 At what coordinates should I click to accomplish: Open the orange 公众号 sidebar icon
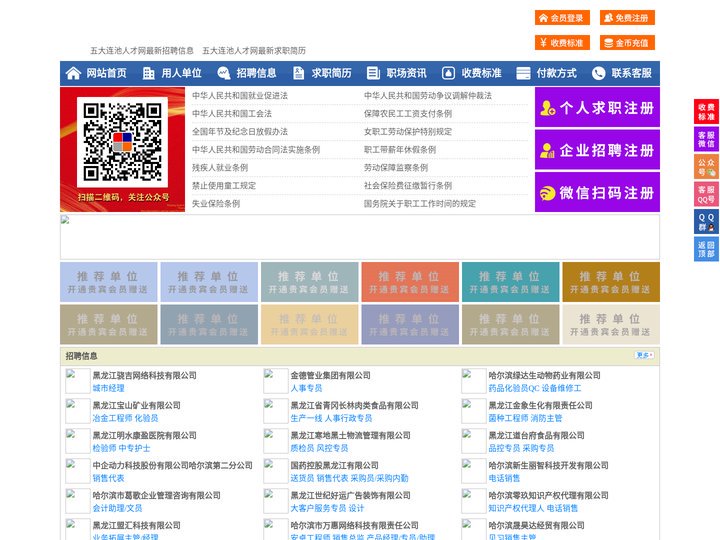pos(706,166)
